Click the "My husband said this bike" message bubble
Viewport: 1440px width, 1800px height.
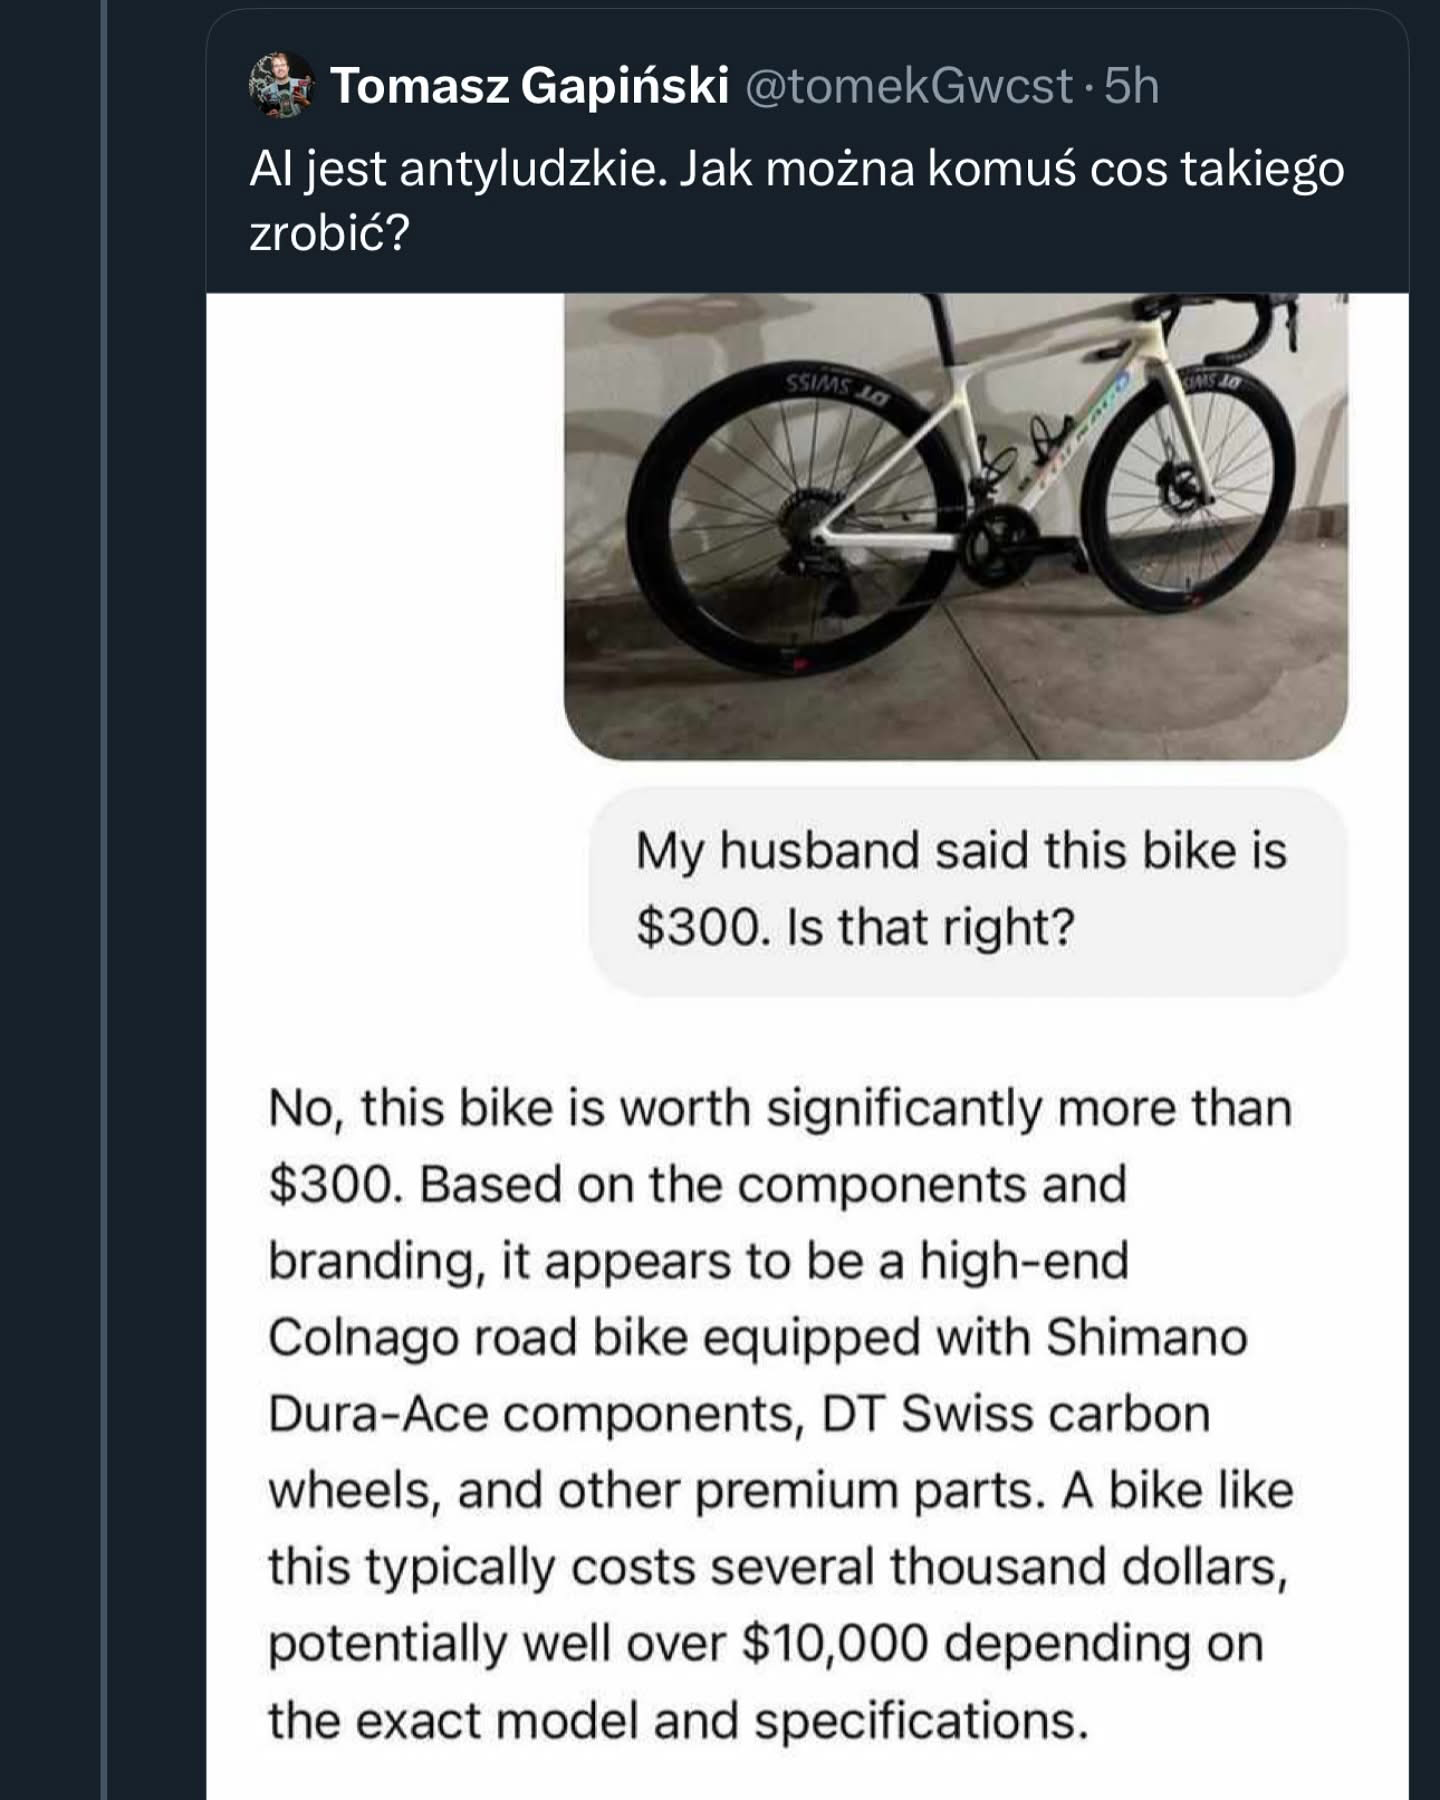click(968, 890)
